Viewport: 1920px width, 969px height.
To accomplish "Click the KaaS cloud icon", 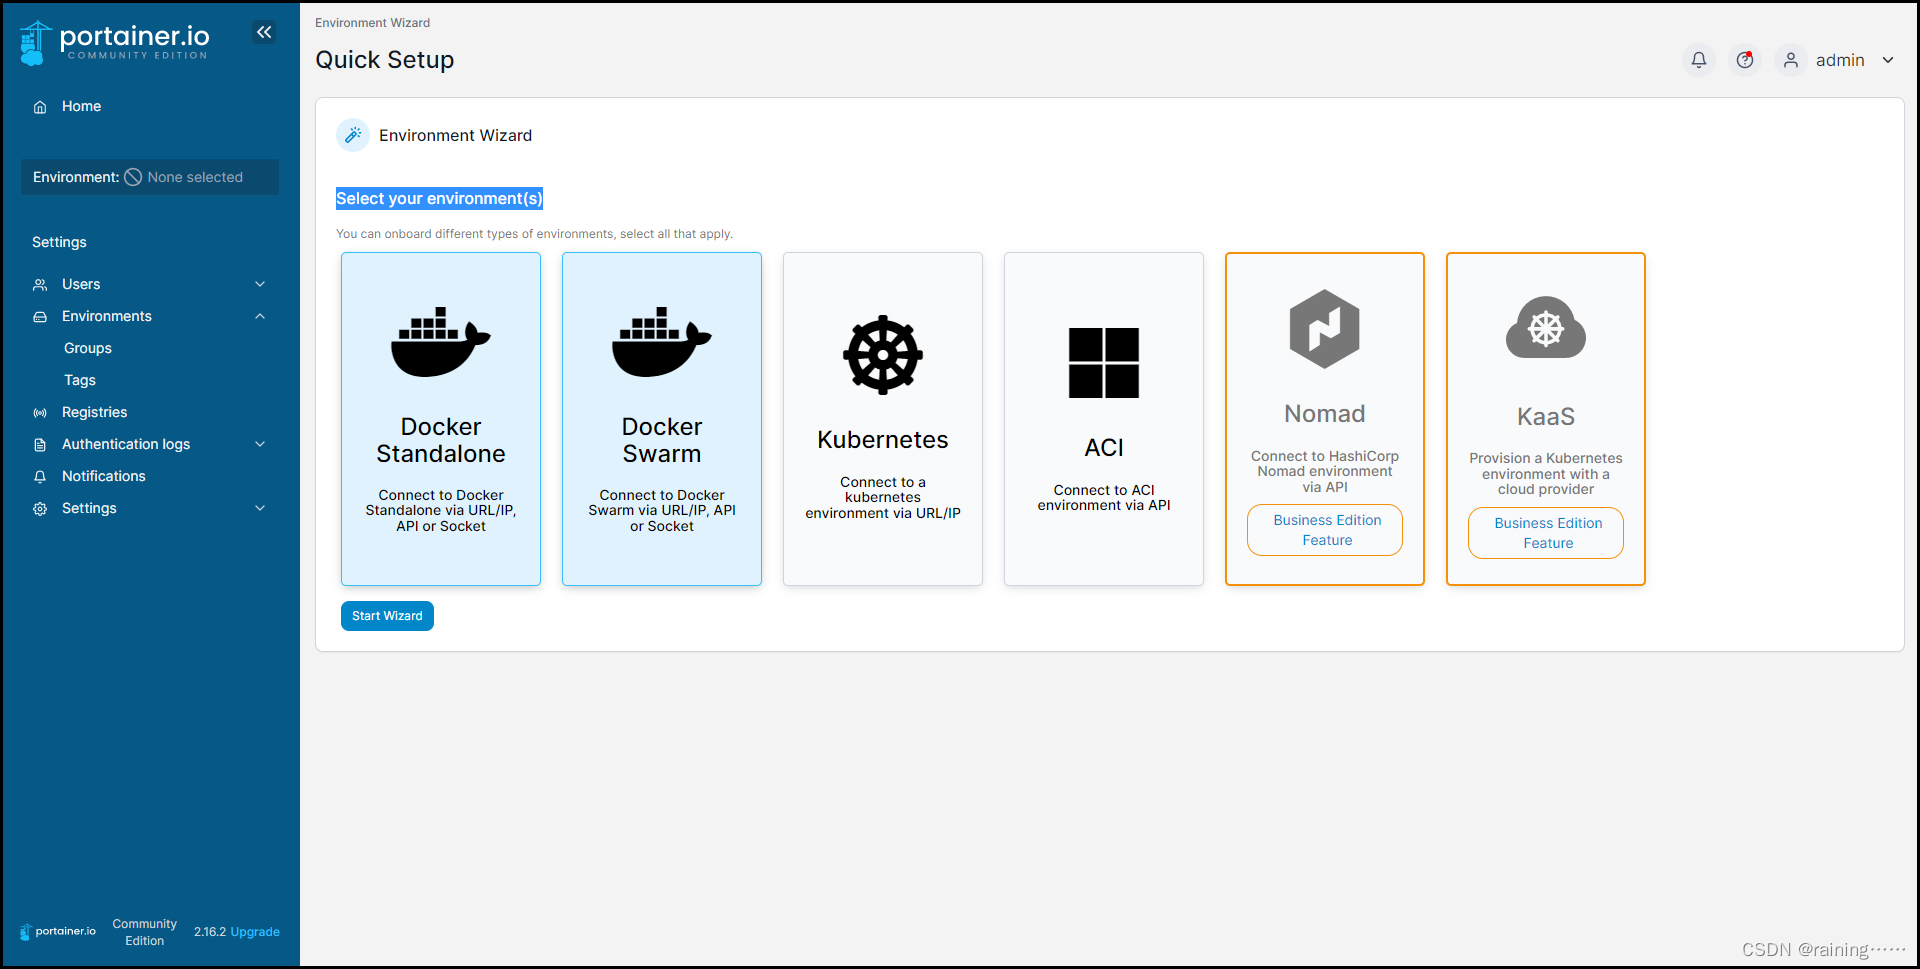I will (1545, 328).
